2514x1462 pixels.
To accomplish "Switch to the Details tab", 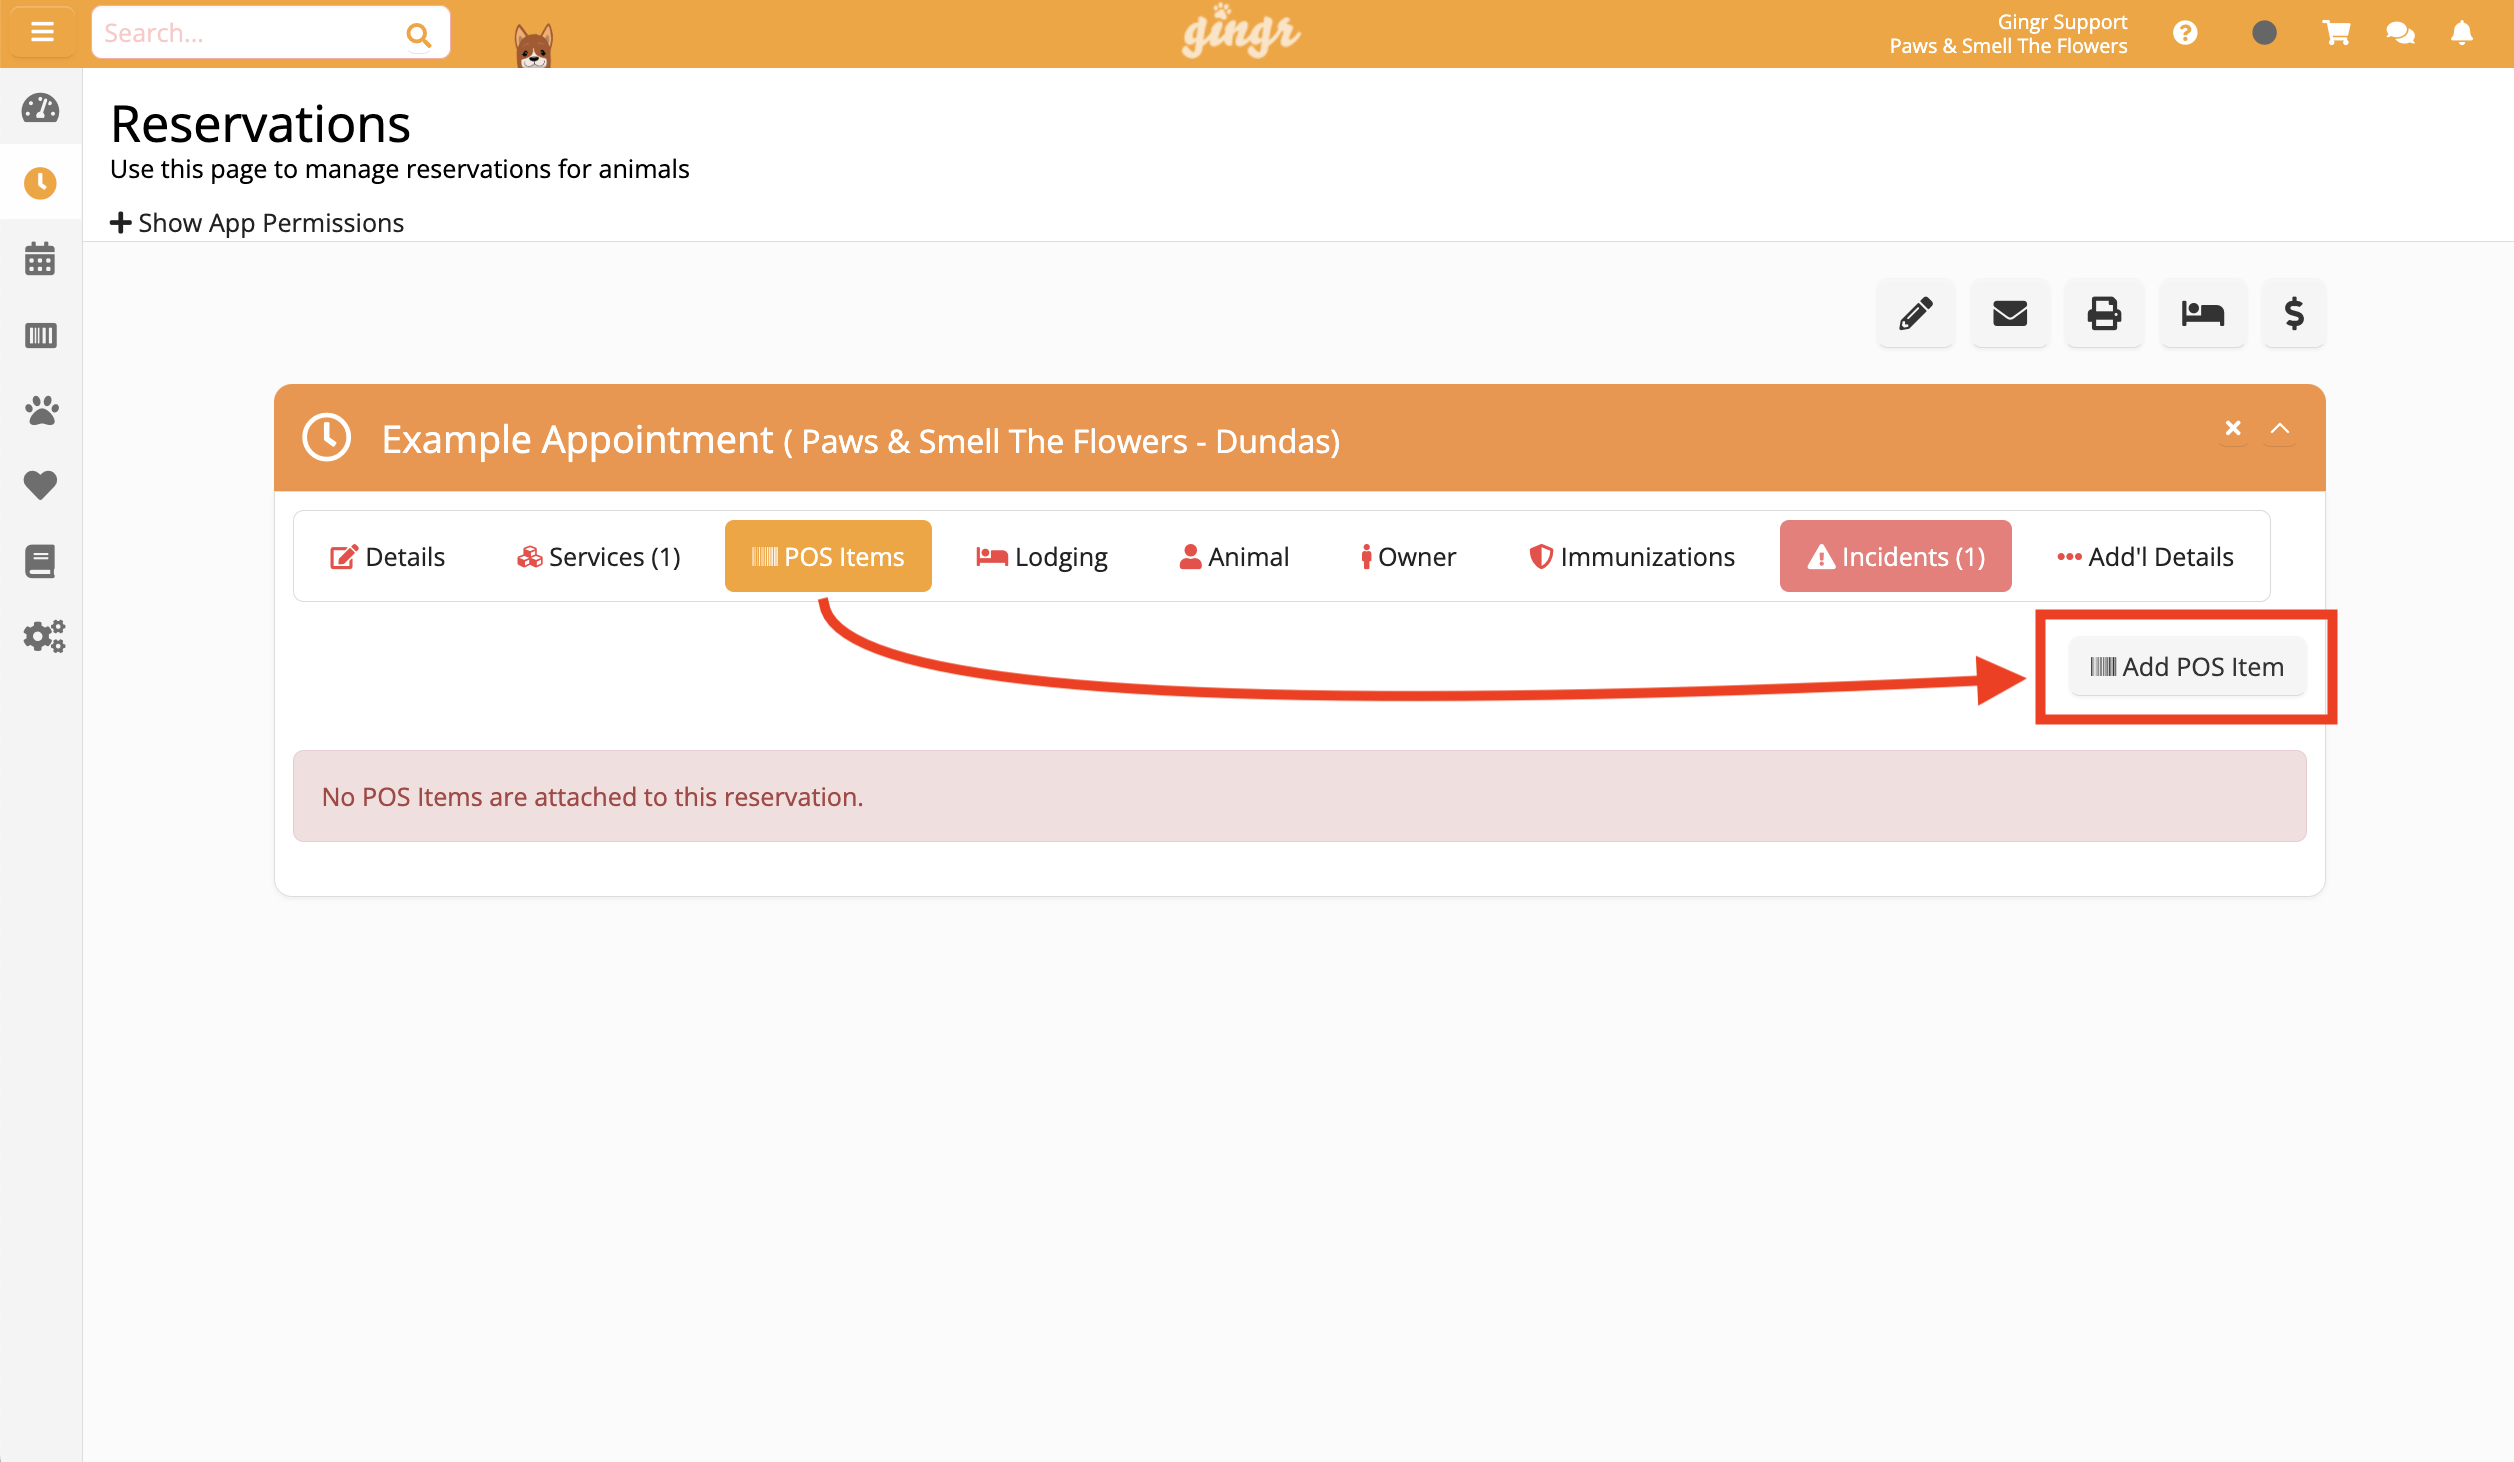I will [387, 556].
